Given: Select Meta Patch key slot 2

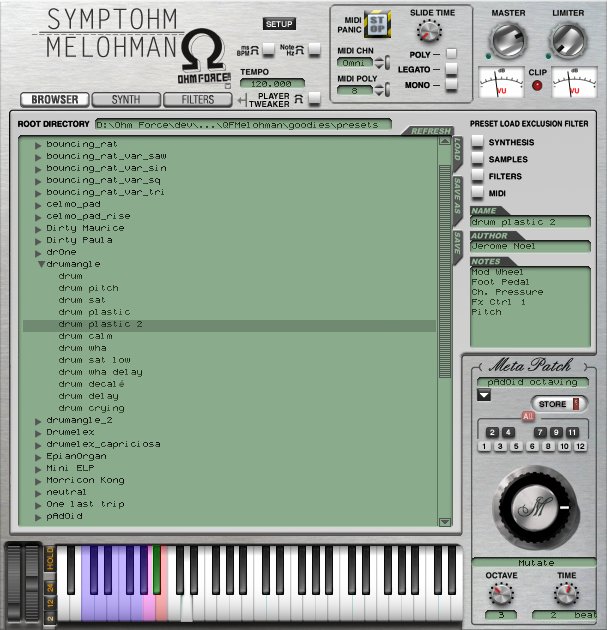Looking at the screenshot, I should (492, 432).
